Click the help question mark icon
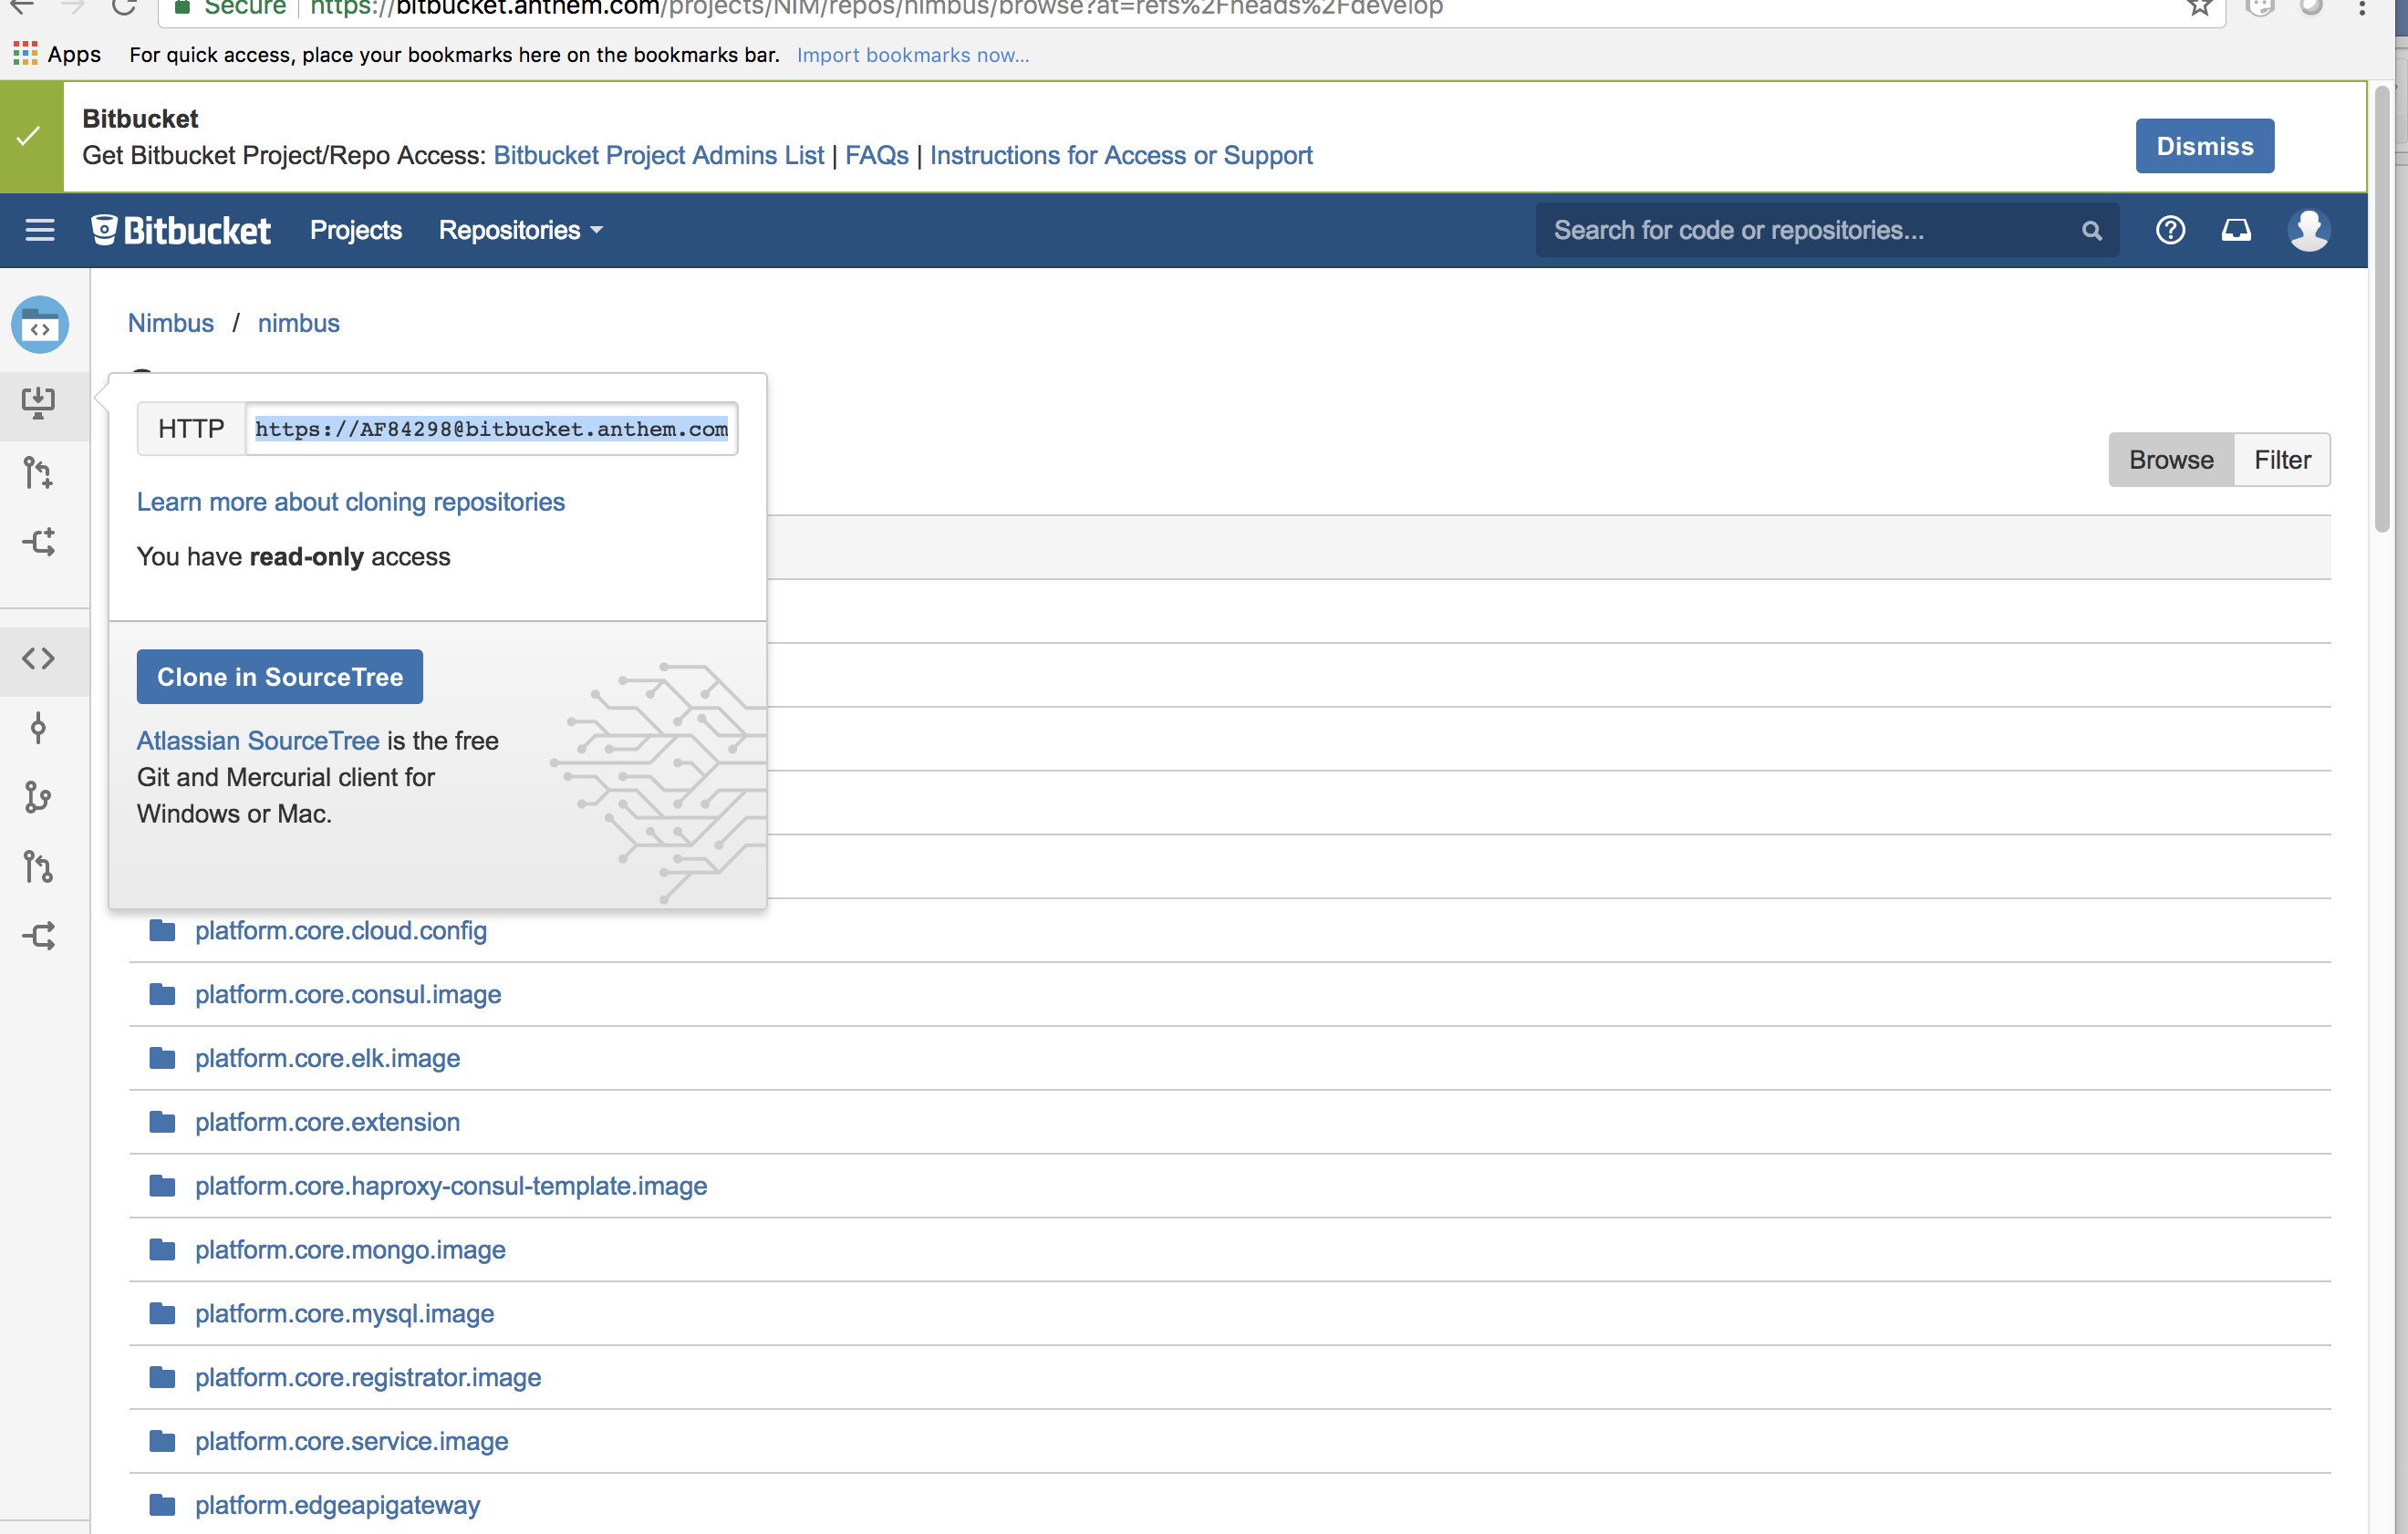This screenshot has width=2408, height=1534. click(x=2169, y=230)
